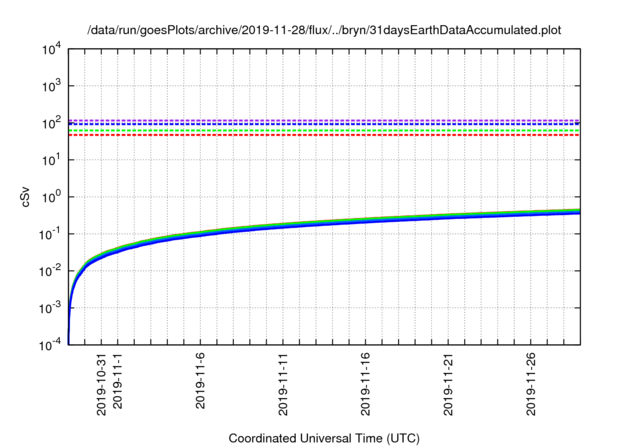
Task: Click the plot file path title
Action: pyautogui.click(x=324, y=30)
